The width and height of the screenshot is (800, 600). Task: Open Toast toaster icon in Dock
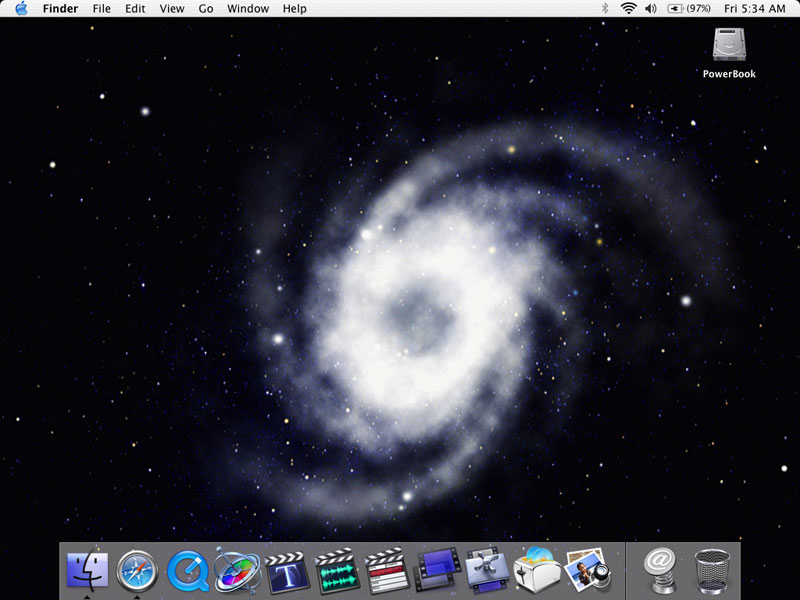click(537, 570)
